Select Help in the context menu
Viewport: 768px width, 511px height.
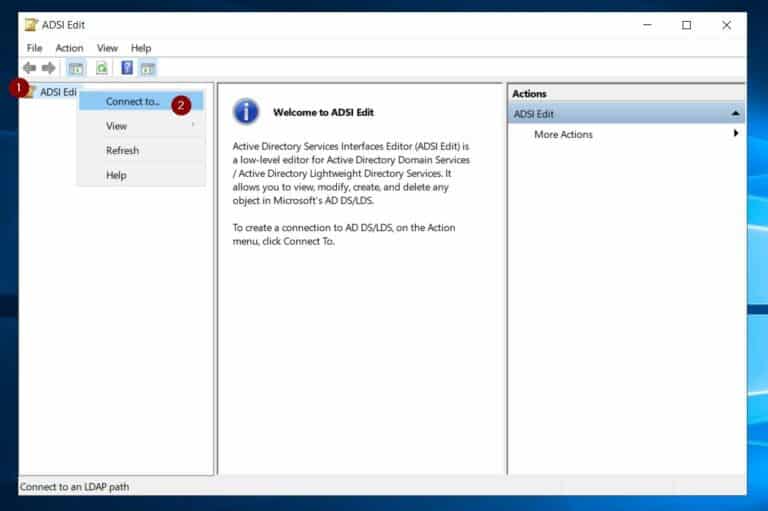pos(141,175)
